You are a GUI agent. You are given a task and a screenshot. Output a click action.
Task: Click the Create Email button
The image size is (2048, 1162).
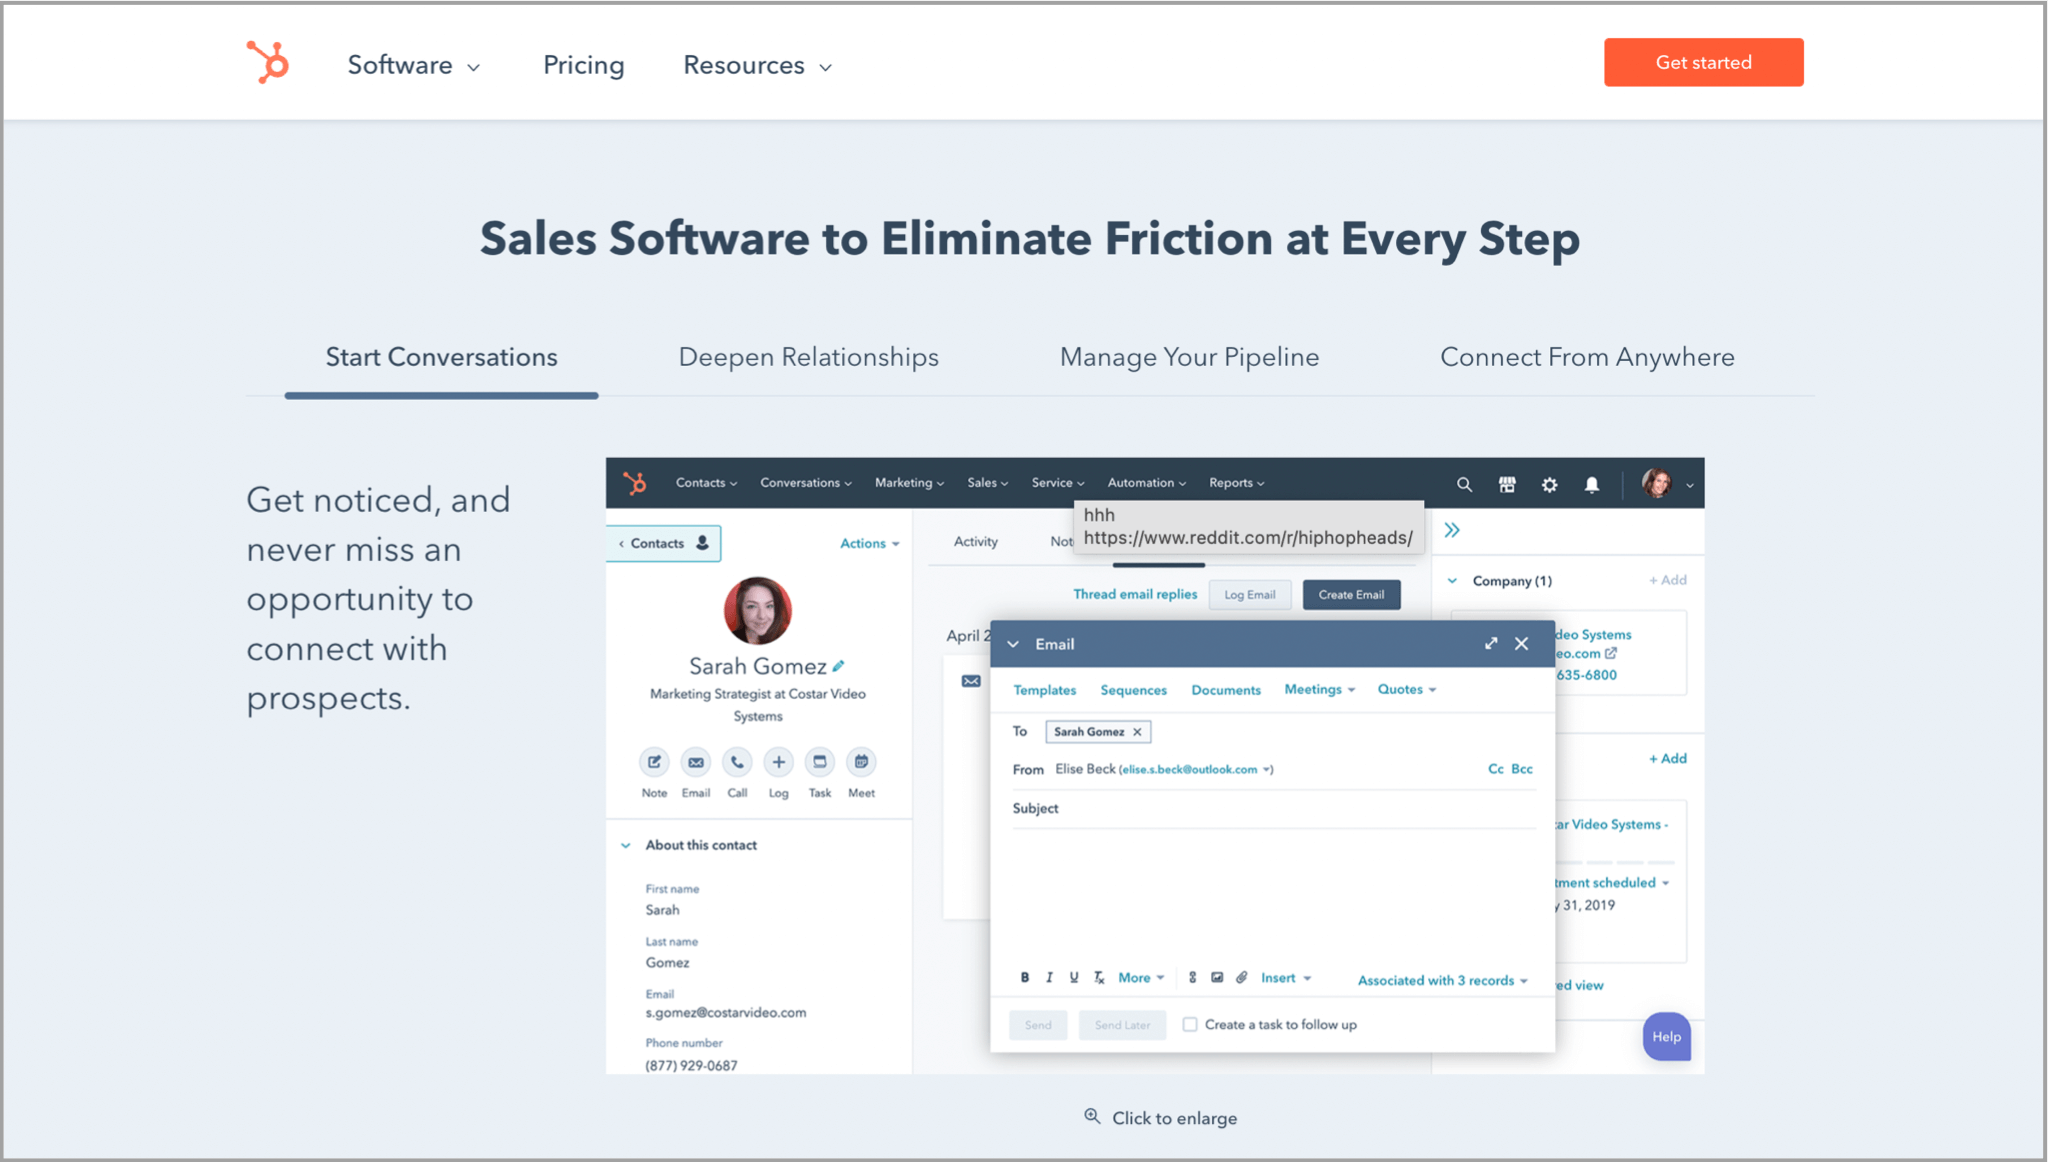[x=1351, y=595]
